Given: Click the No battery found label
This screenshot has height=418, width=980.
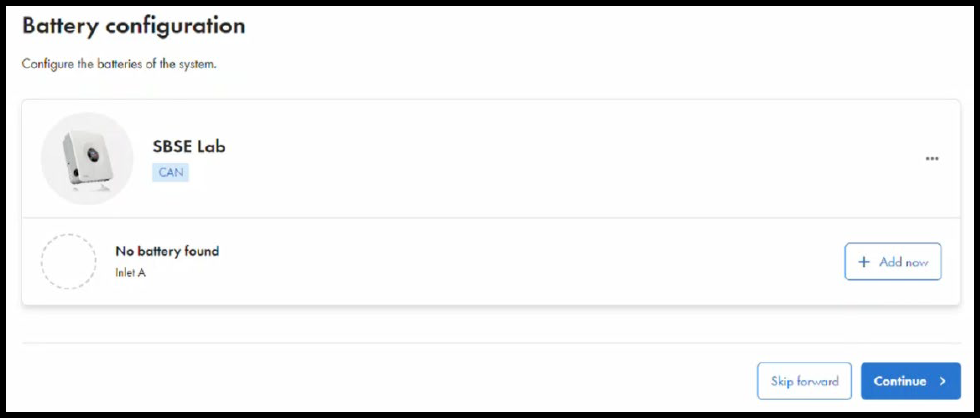Looking at the screenshot, I should [167, 251].
